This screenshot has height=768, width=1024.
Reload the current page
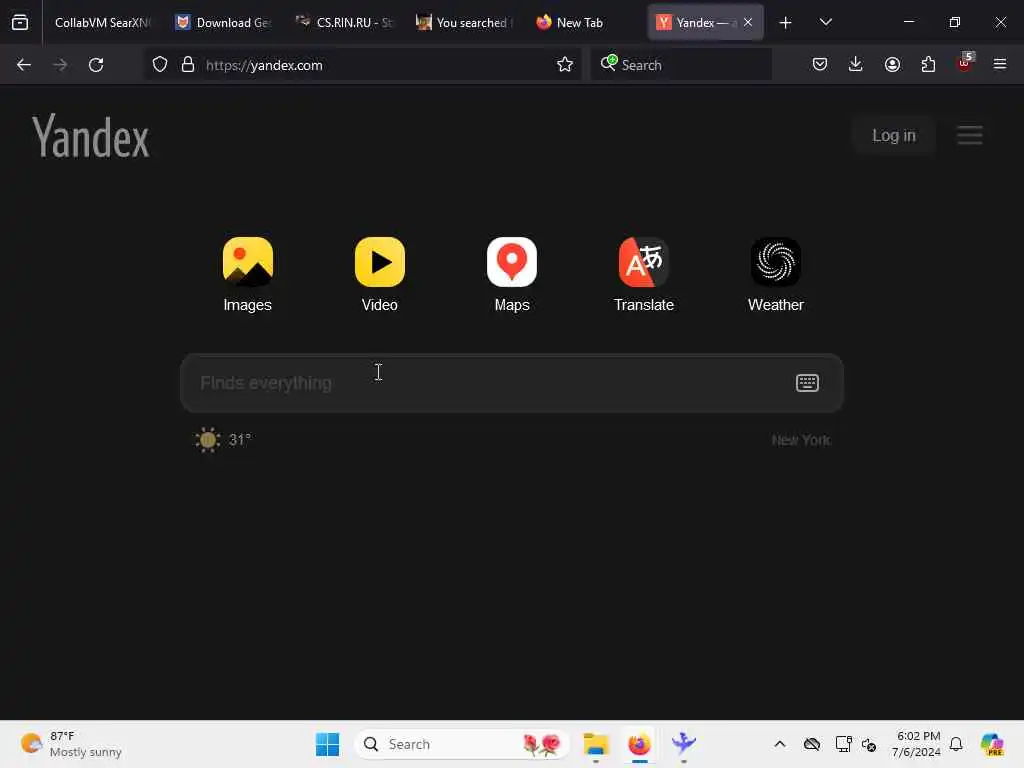(x=96, y=65)
